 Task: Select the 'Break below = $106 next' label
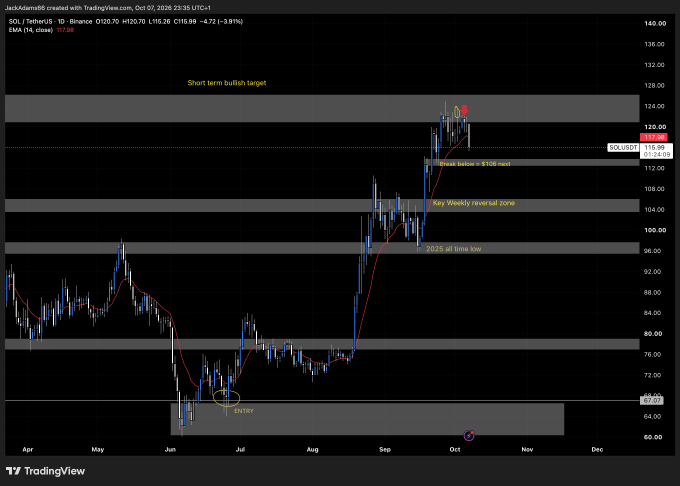click(475, 164)
